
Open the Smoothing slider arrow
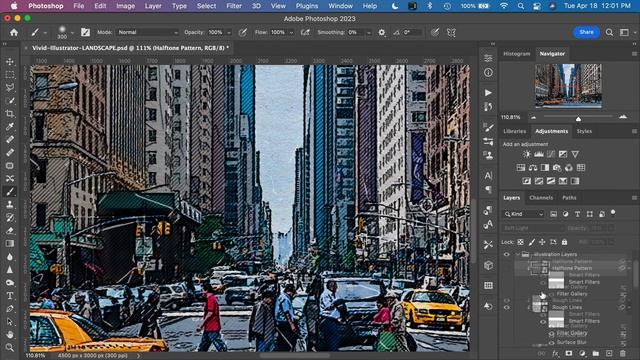pyautogui.click(x=369, y=32)
